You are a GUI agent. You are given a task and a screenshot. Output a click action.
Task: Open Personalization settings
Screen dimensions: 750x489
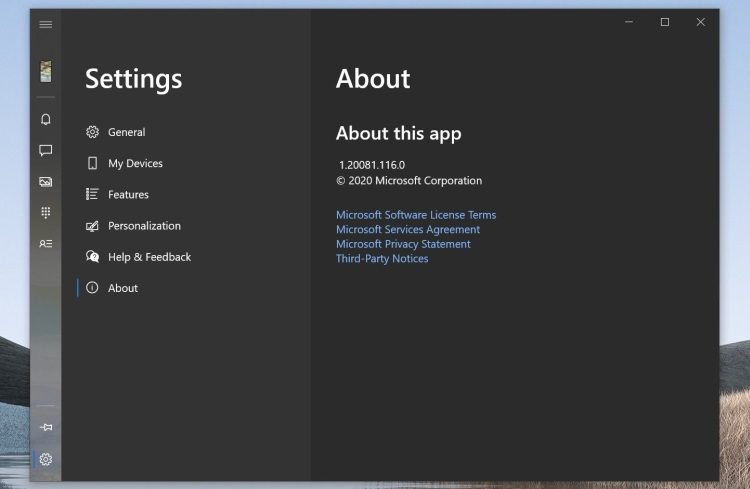click(144, 226)
